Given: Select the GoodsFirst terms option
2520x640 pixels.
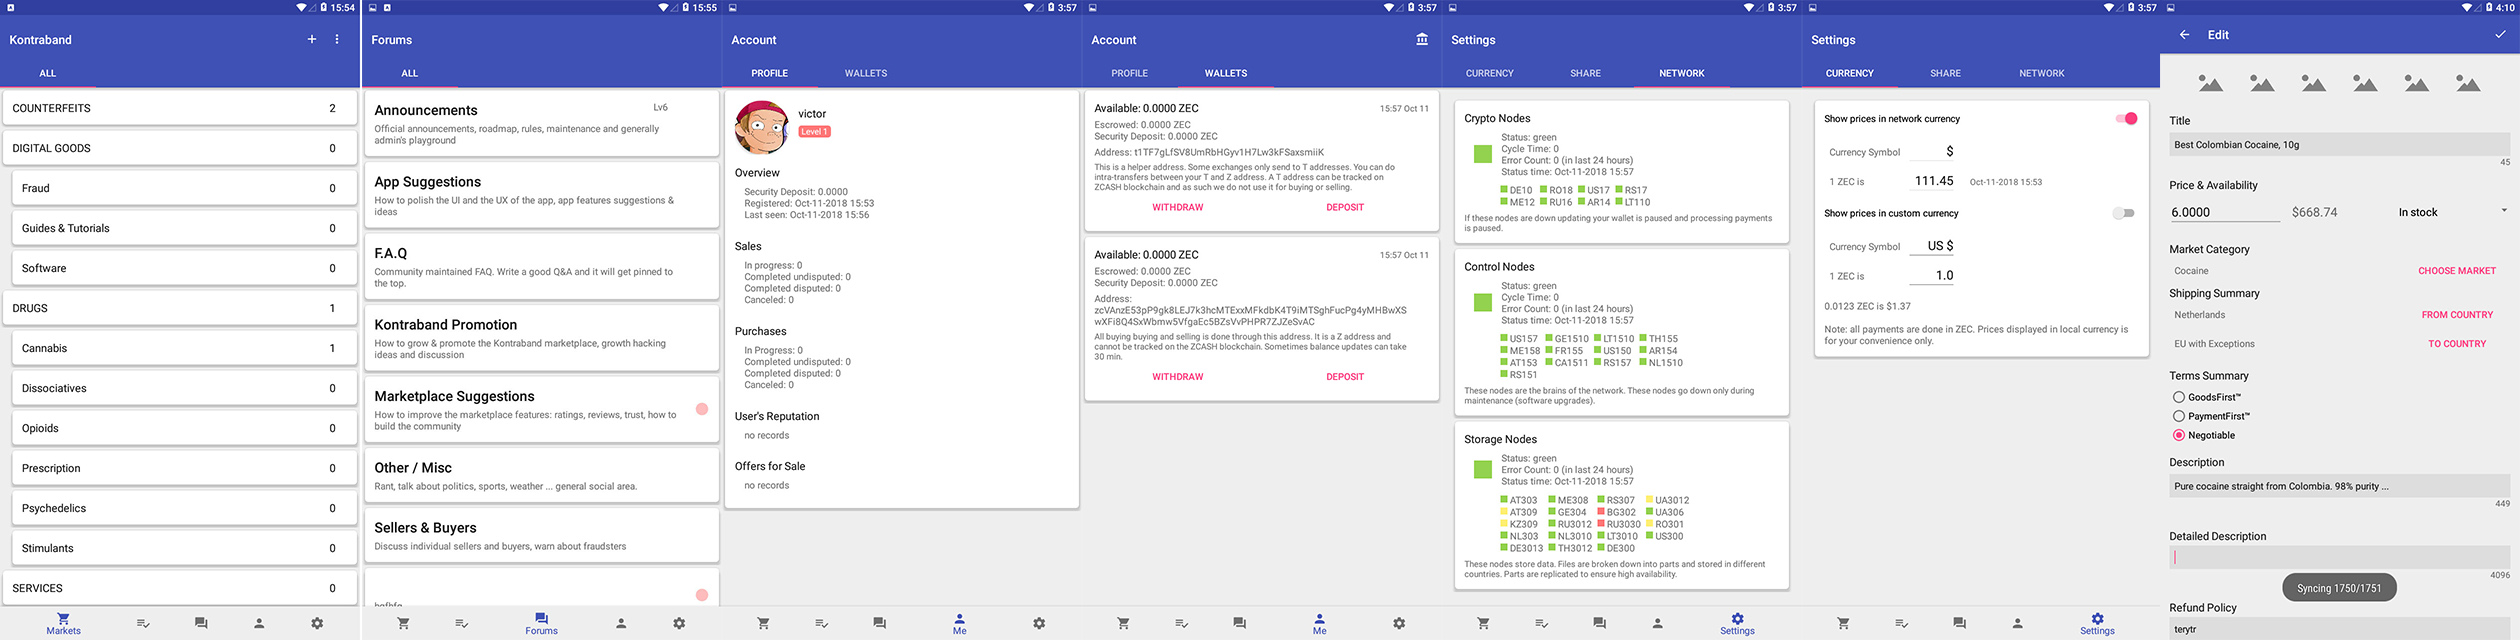Looking at the screenshot, I should 2178,397.
